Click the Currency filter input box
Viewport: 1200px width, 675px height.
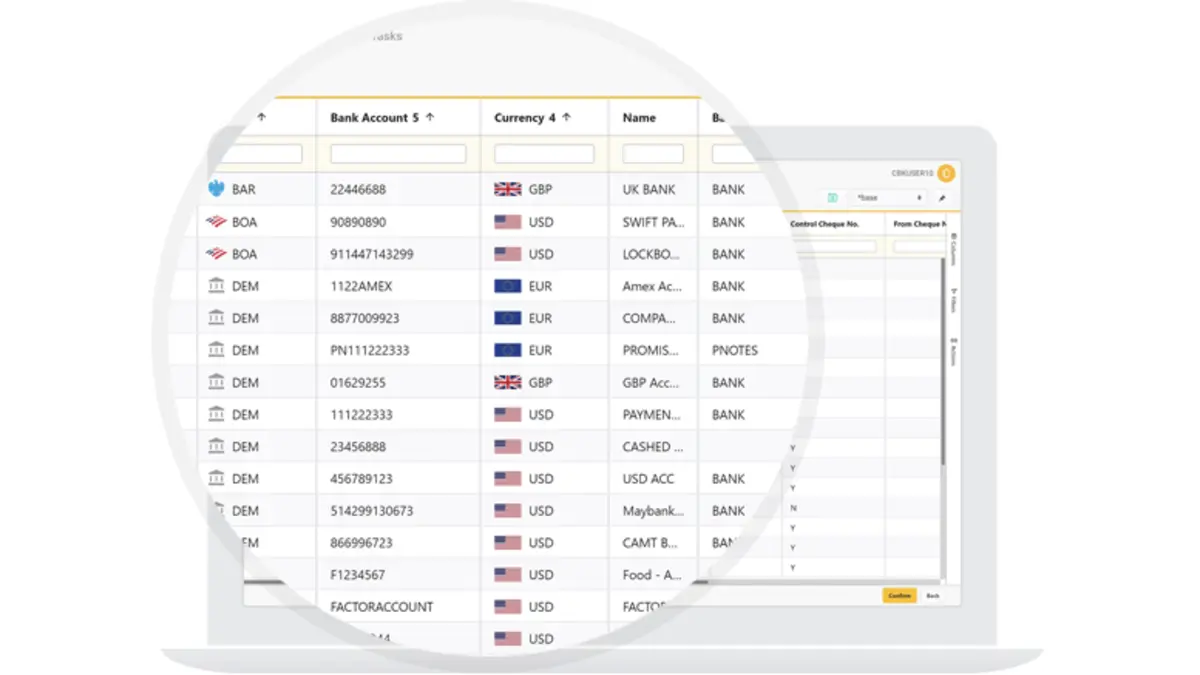[x=544, y=153]
